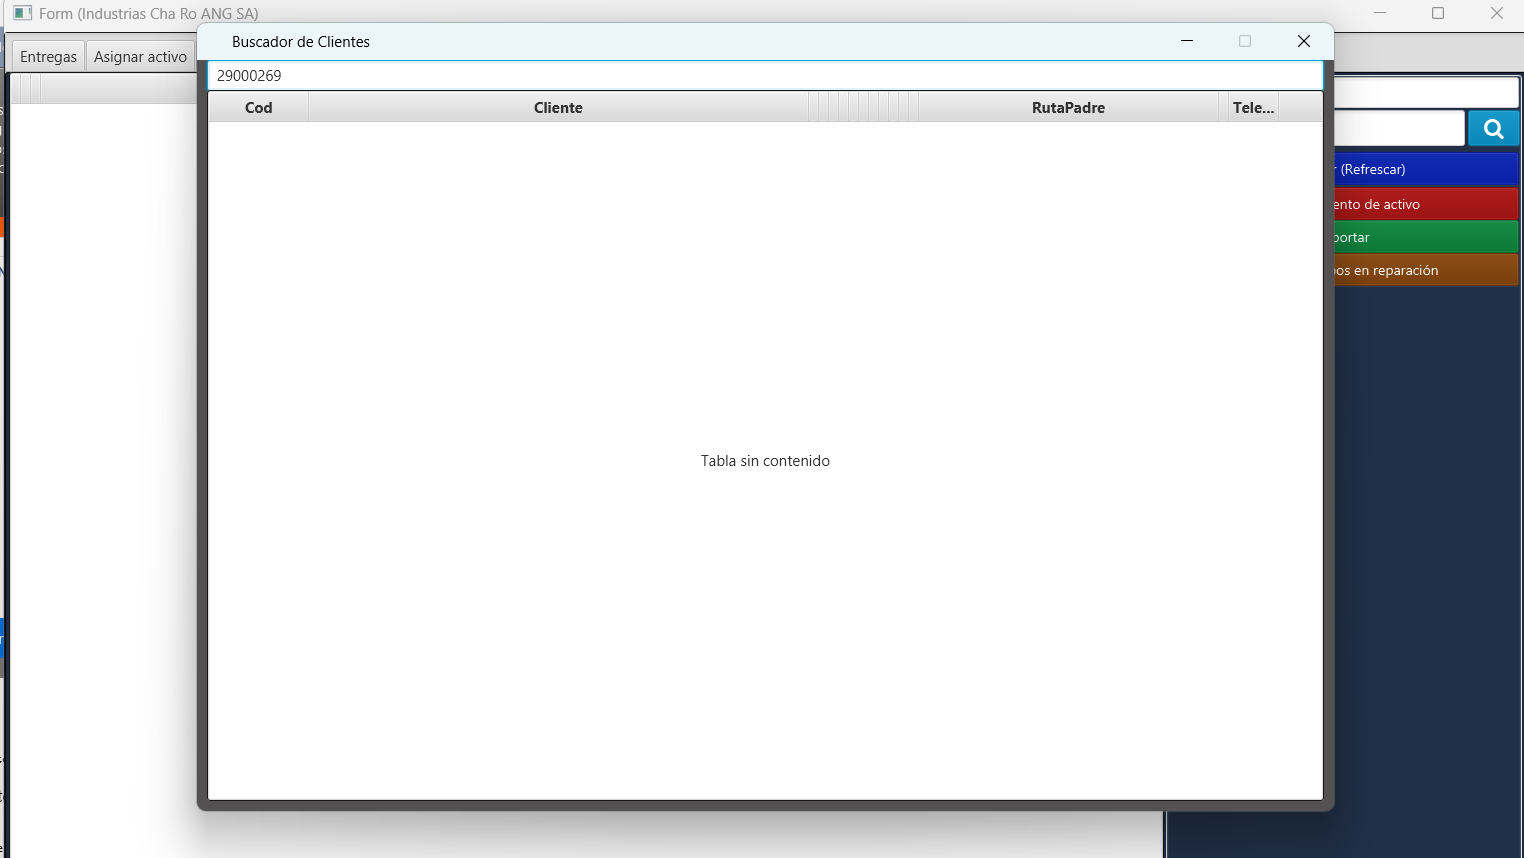The width and height of the screenshot is (1524, 858).
Task: Focus the text field beside the search button
Action: [x=1400, y=129]
